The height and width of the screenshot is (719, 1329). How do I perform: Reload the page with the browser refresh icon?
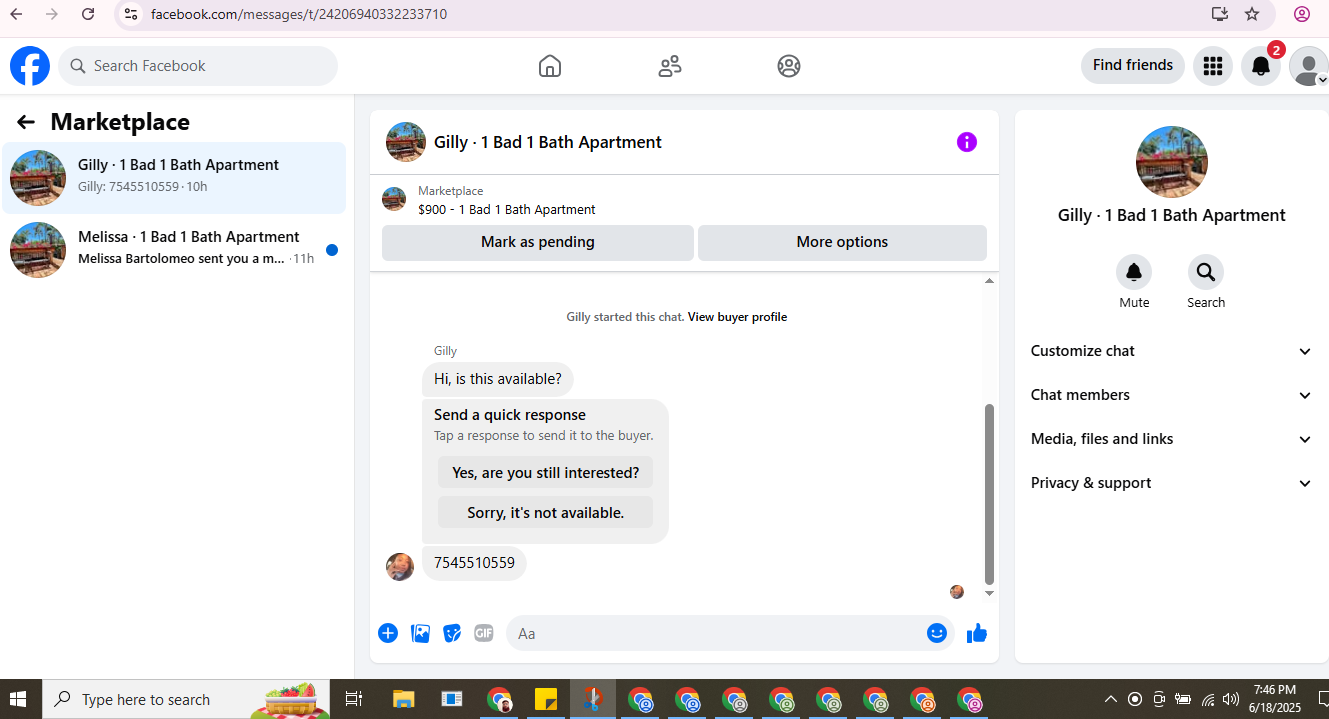pyautogui.click(x=88, y=14)
